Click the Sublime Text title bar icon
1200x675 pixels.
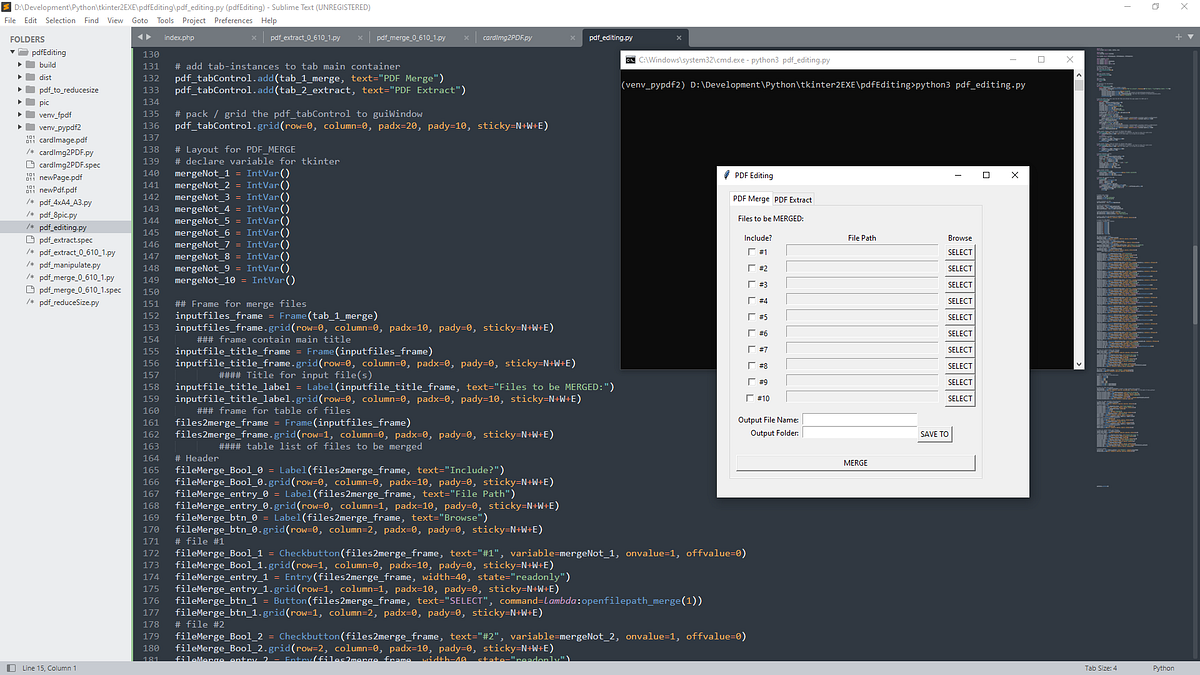tap(6, 6)
